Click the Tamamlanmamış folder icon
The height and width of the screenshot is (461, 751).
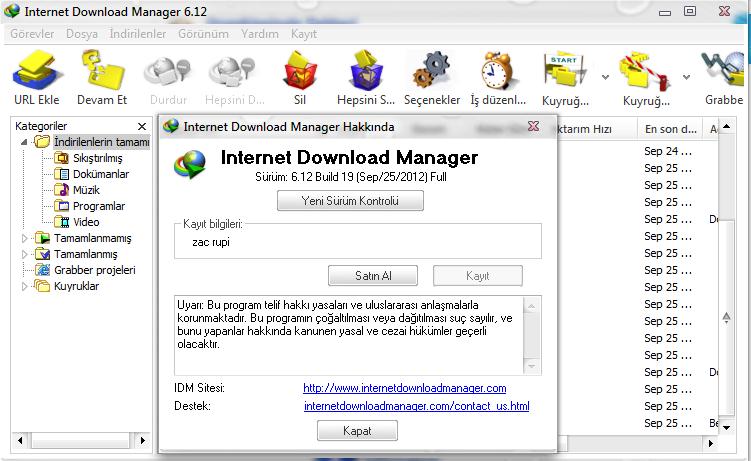coord(42,238)
